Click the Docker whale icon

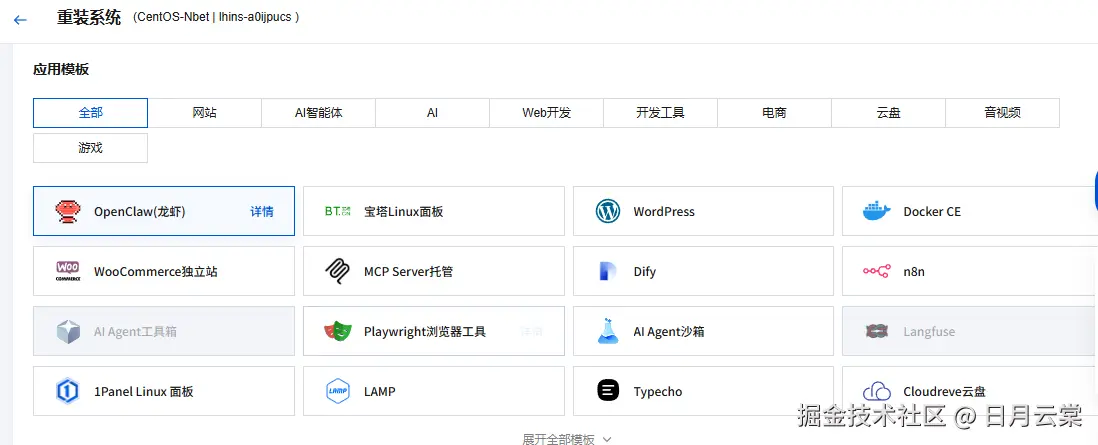(877, 212)
